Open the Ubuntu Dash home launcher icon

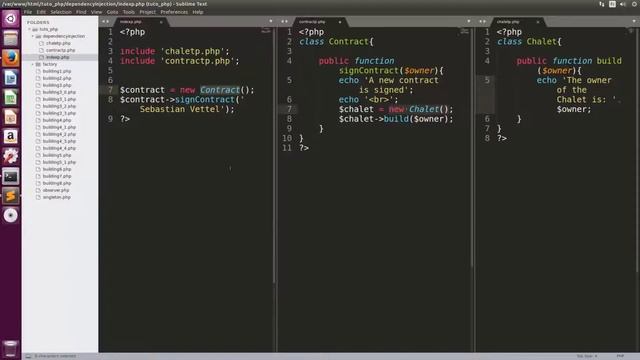pyautogui.click(x=11, y=19)
